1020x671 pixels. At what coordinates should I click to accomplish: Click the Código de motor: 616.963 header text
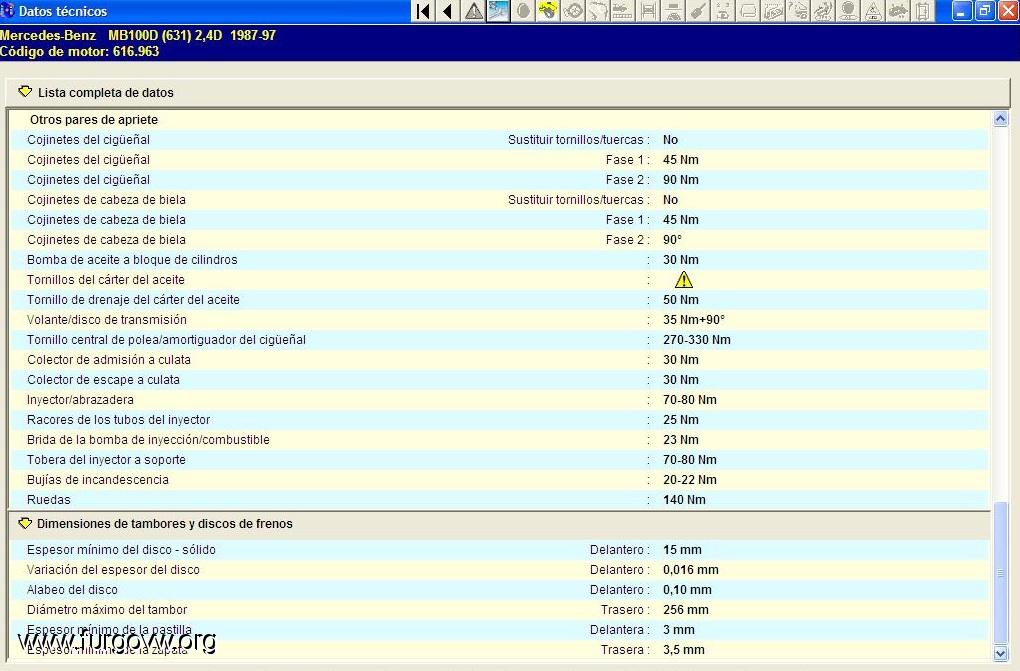click(79, 51)
